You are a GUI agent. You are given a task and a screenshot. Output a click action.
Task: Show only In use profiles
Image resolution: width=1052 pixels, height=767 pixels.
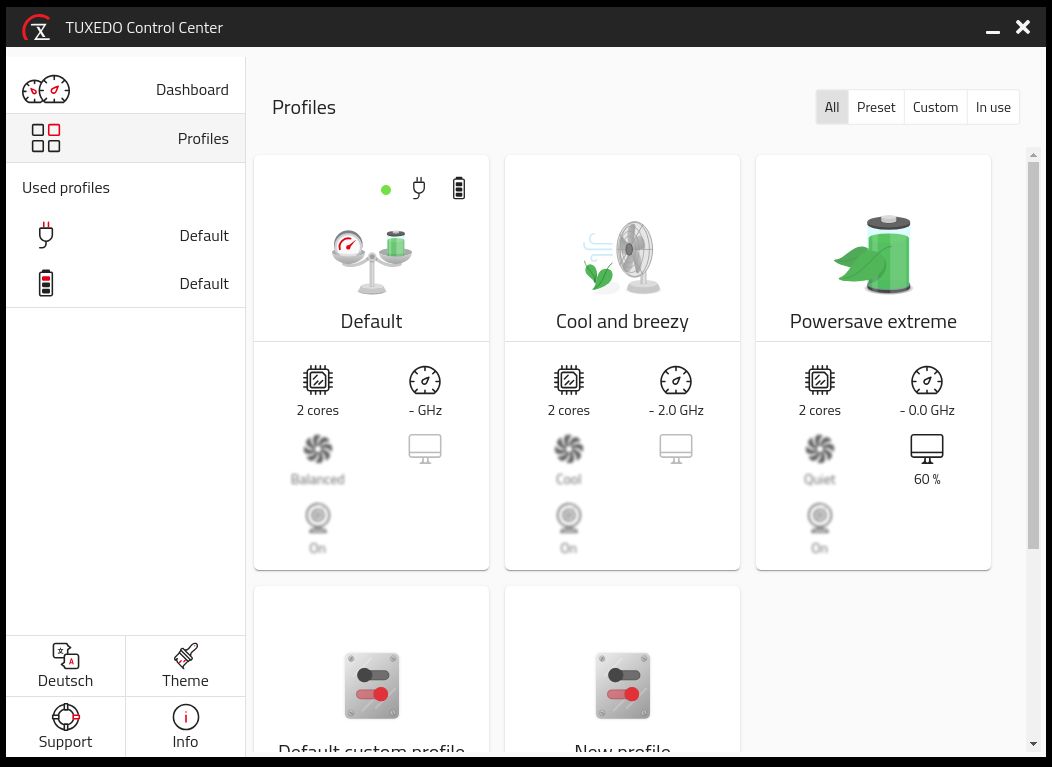tap(993, 107)
